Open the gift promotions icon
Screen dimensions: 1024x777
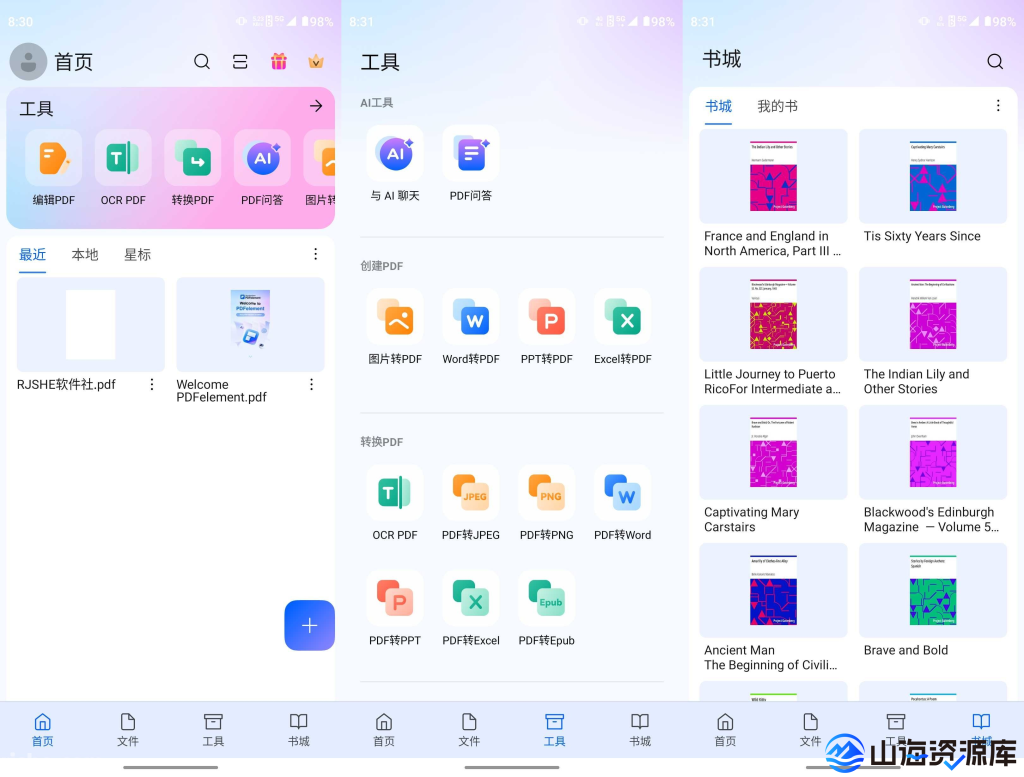pyautogui.click(x=278, y=61)
